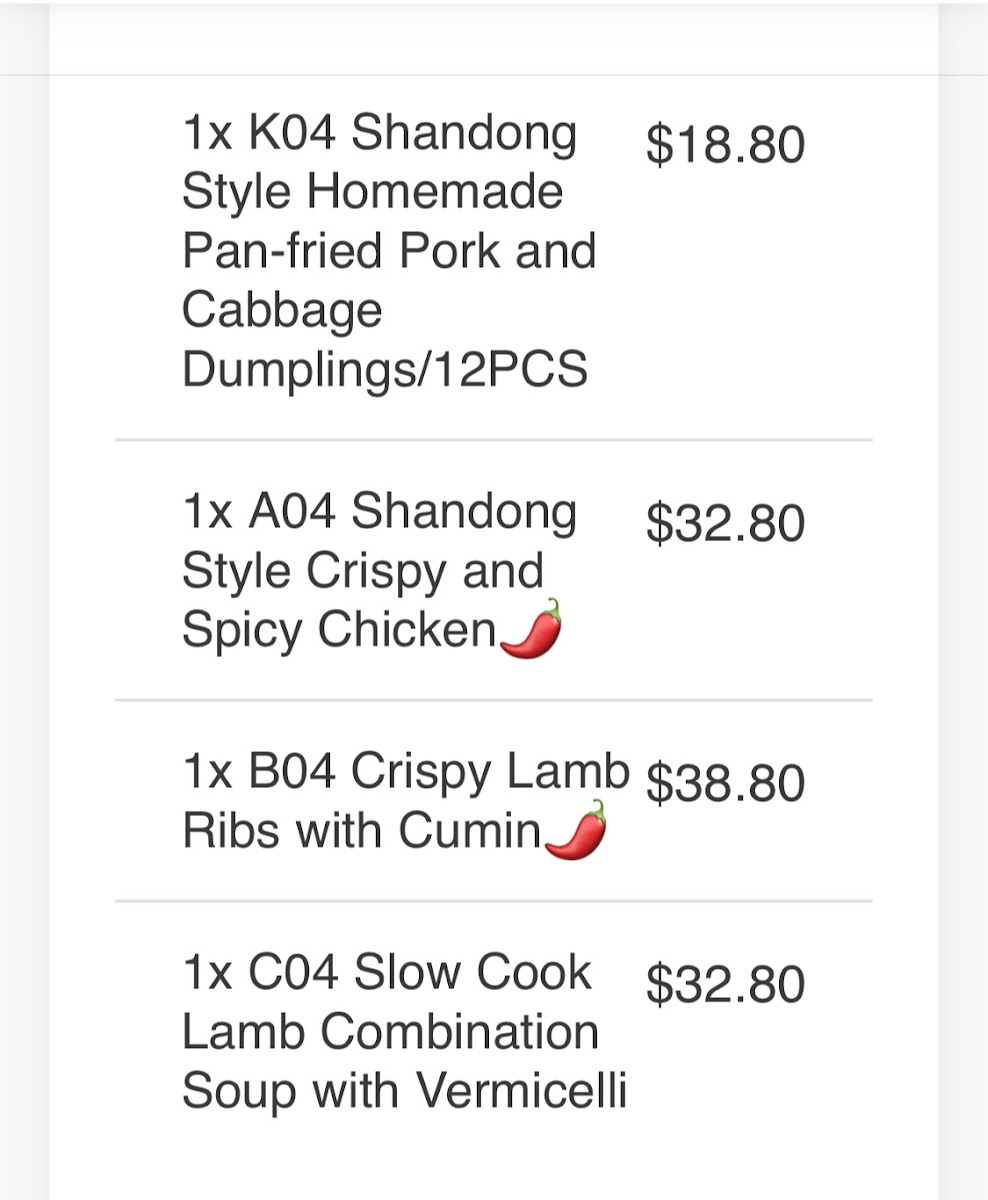Click the $32.80 price for Lamb Soup
The height and width of the screenshot is (1200, 988).
coord(725,984)
